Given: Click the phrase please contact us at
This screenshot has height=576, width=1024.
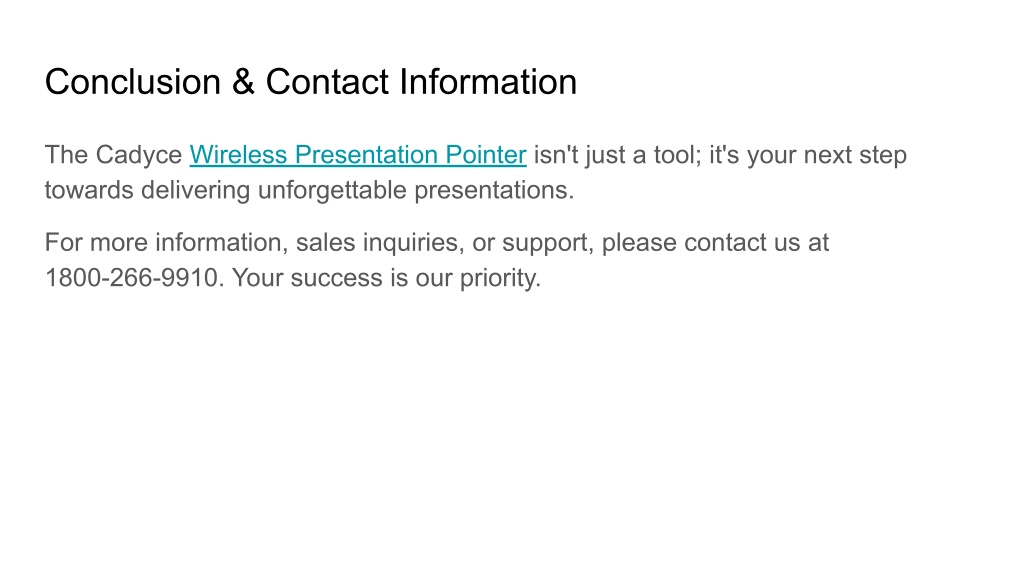Looking at the screenshot, I should [x=715, y=243].
